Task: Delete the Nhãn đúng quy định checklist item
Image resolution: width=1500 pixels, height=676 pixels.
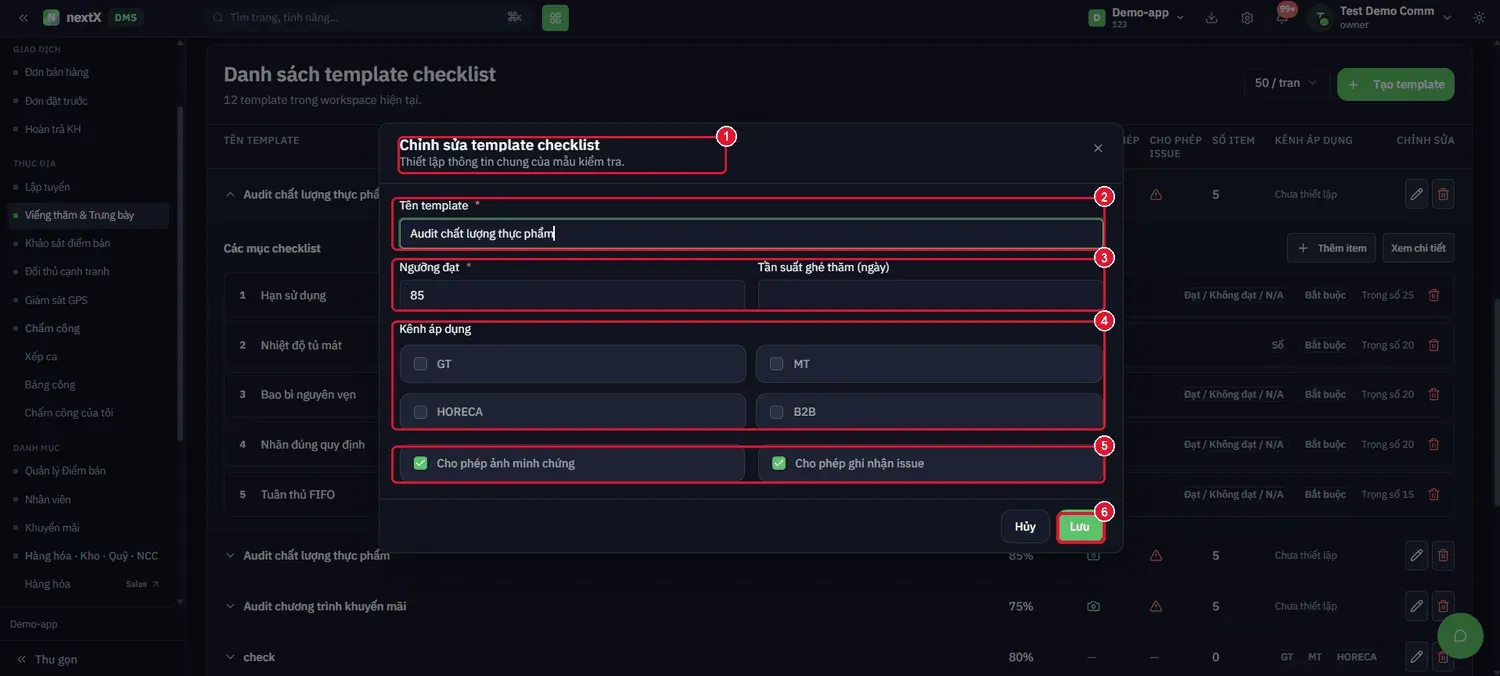Action: tap(1434, 444)
